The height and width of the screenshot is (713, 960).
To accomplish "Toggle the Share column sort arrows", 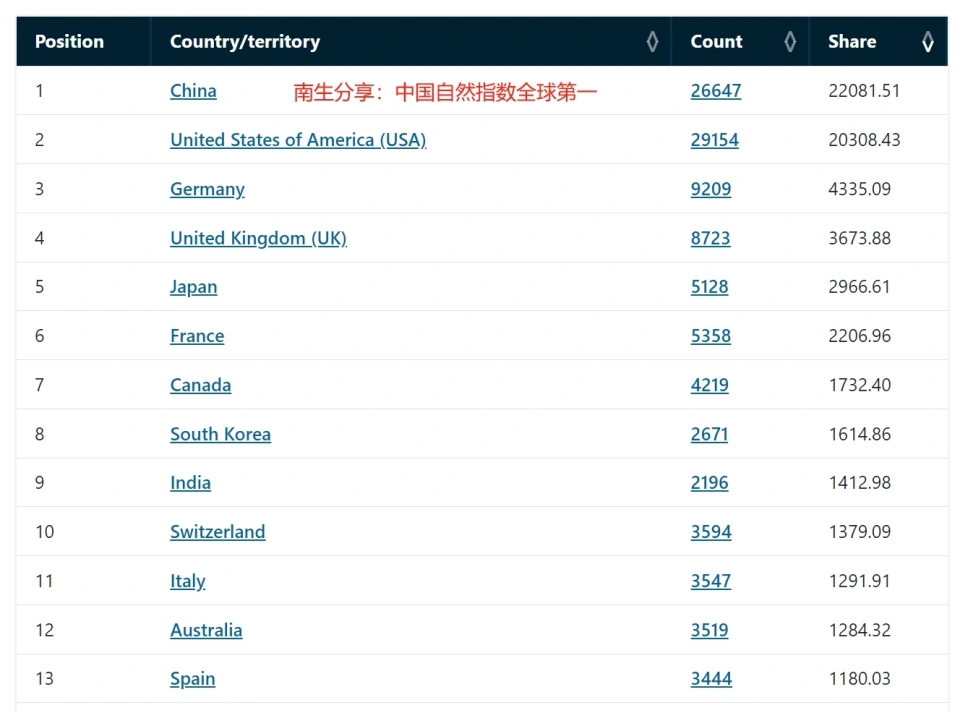I will pos(928,42).
